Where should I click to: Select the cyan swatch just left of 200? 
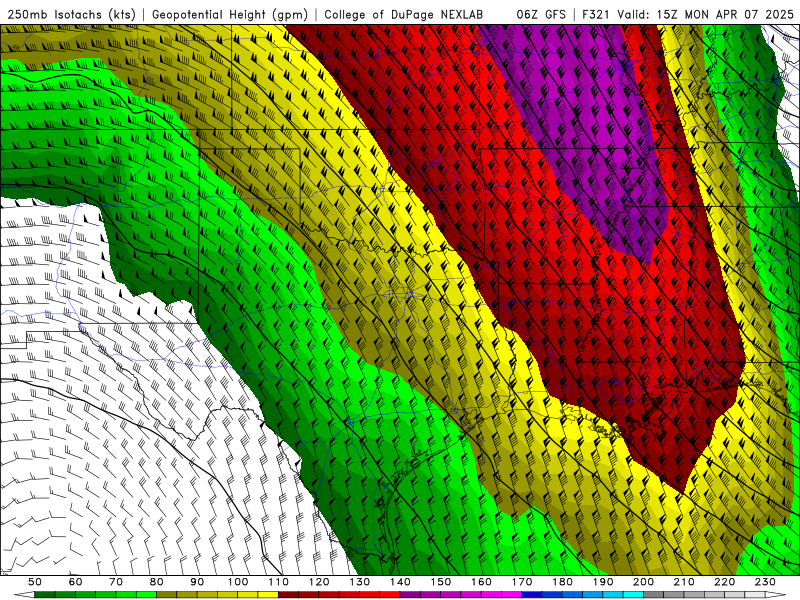pyautogui.click(x=633, y=595)
